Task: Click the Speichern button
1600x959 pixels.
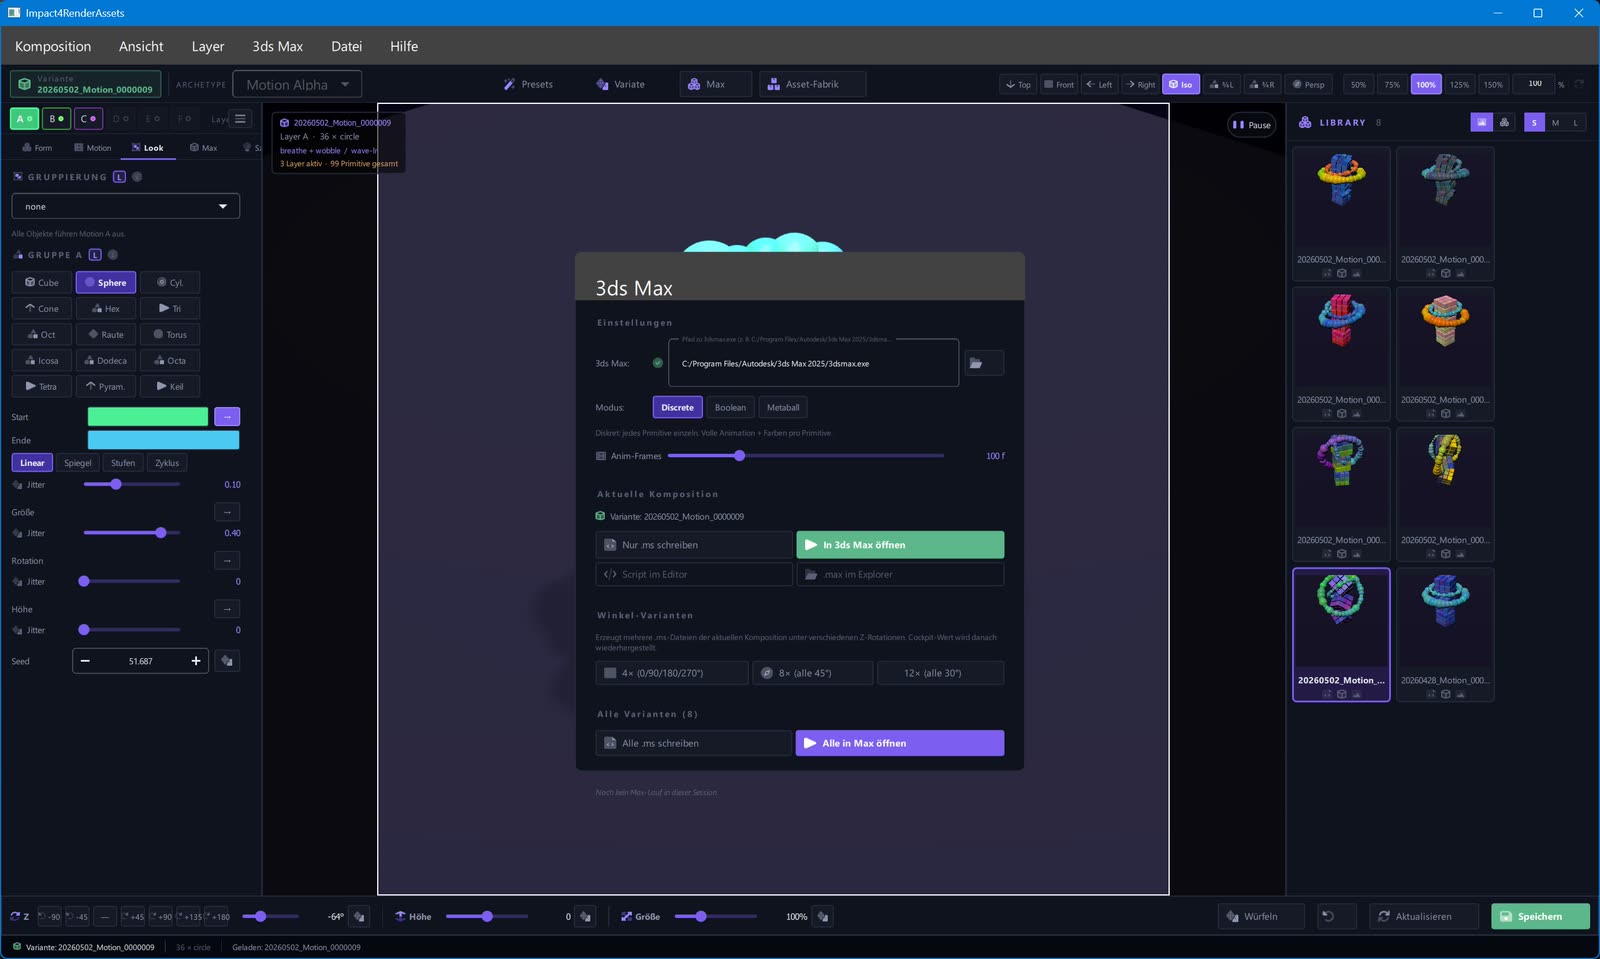Action: pos(1540,916)
